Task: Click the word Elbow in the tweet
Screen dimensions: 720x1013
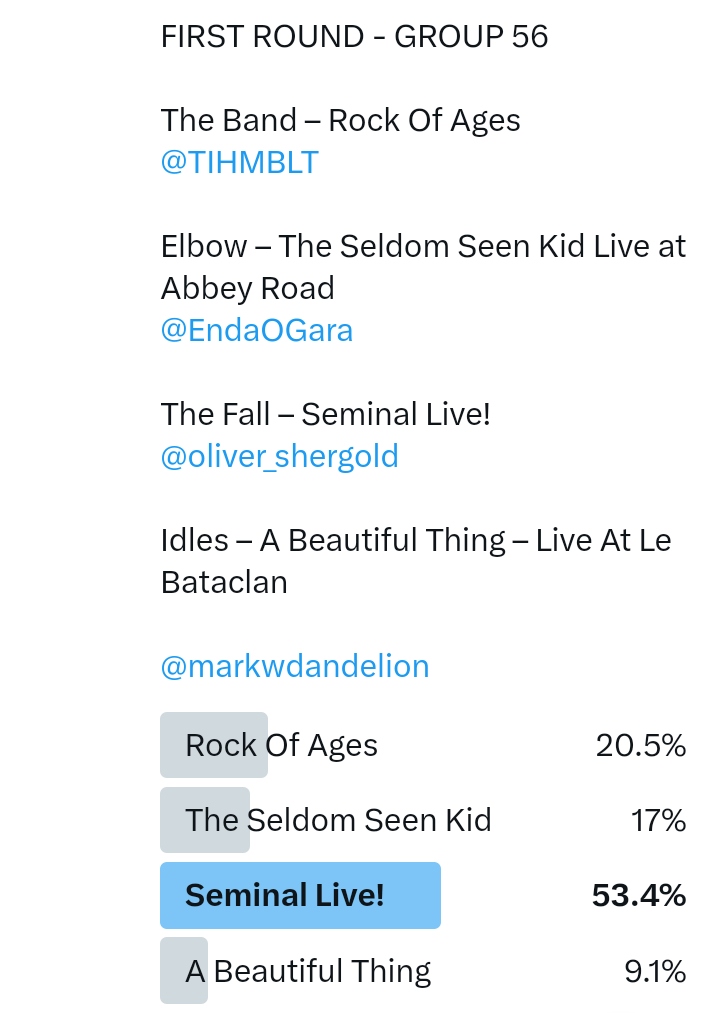Action: point(204,246)
